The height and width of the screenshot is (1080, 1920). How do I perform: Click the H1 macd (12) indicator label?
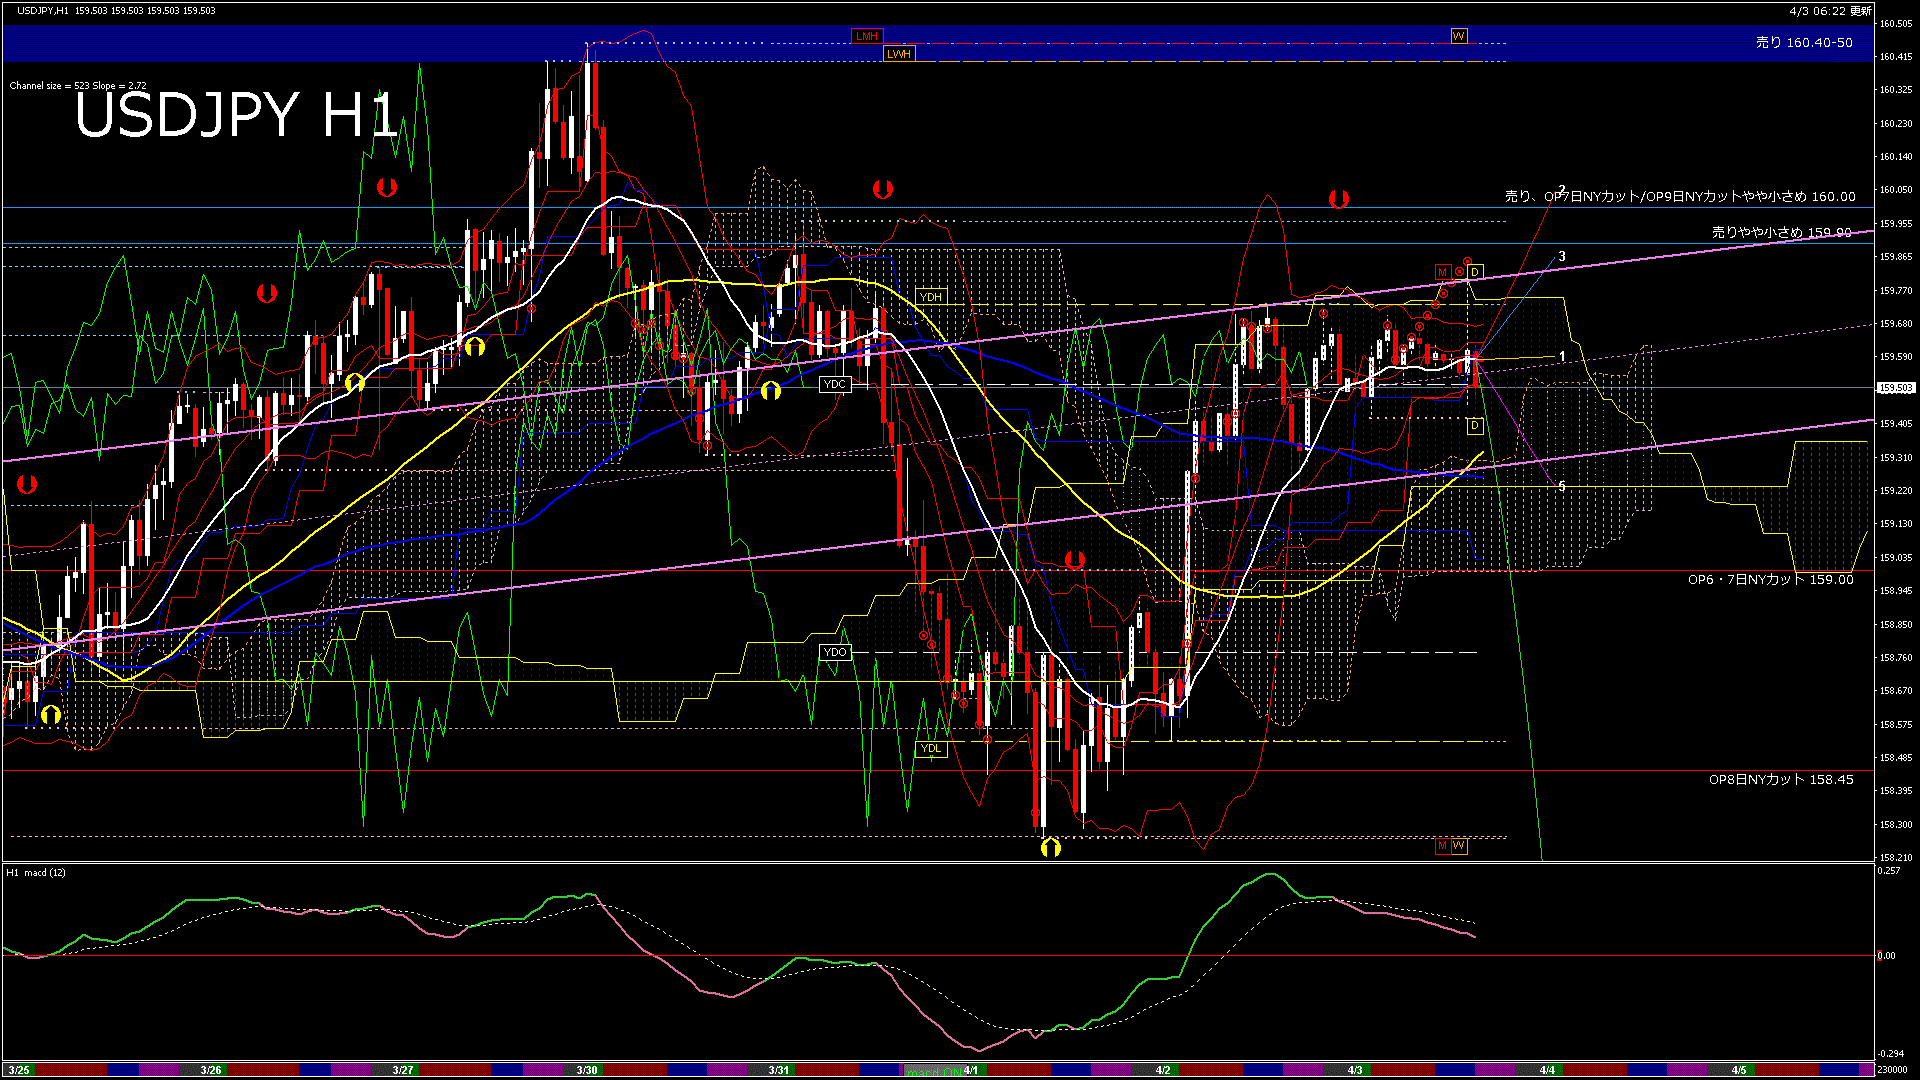pyautogui.click(x=37, y=873)
